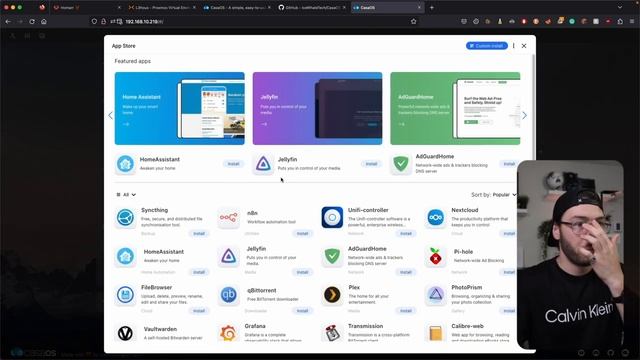Open the browser extensions puzzle icon
Viewport: 640px width, 360px height.
coord(620,21)
